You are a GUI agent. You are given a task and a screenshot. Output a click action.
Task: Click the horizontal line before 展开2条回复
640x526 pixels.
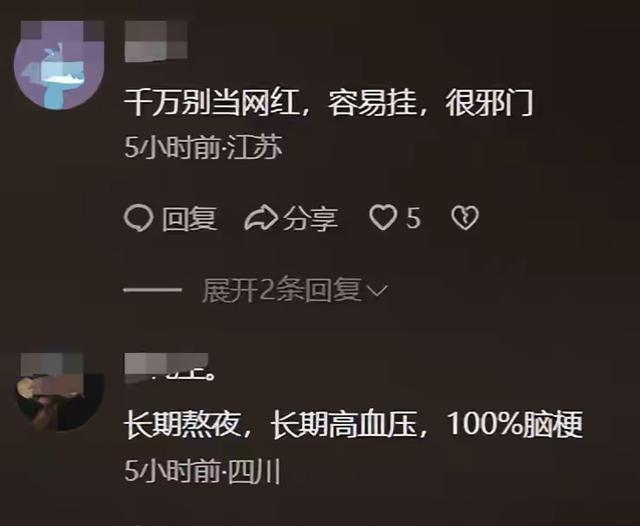click(153, 291)
